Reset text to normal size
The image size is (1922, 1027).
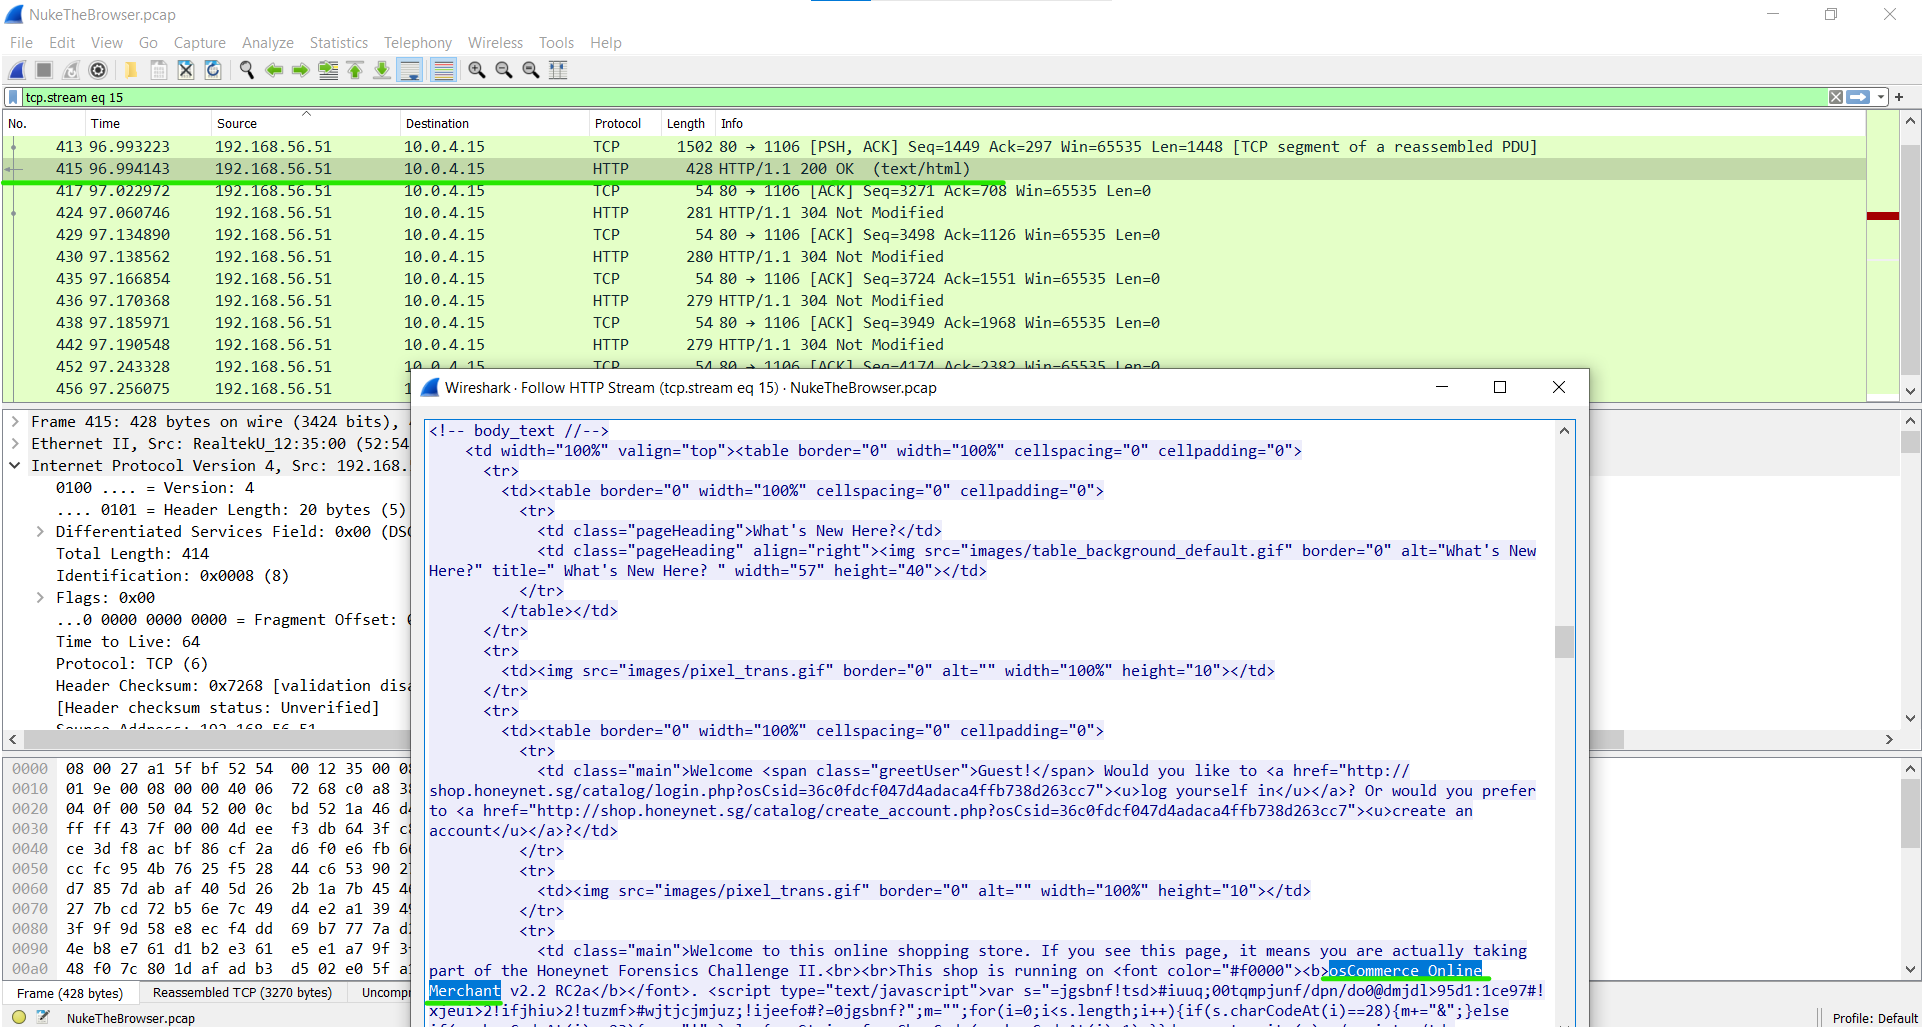(531, 70)
